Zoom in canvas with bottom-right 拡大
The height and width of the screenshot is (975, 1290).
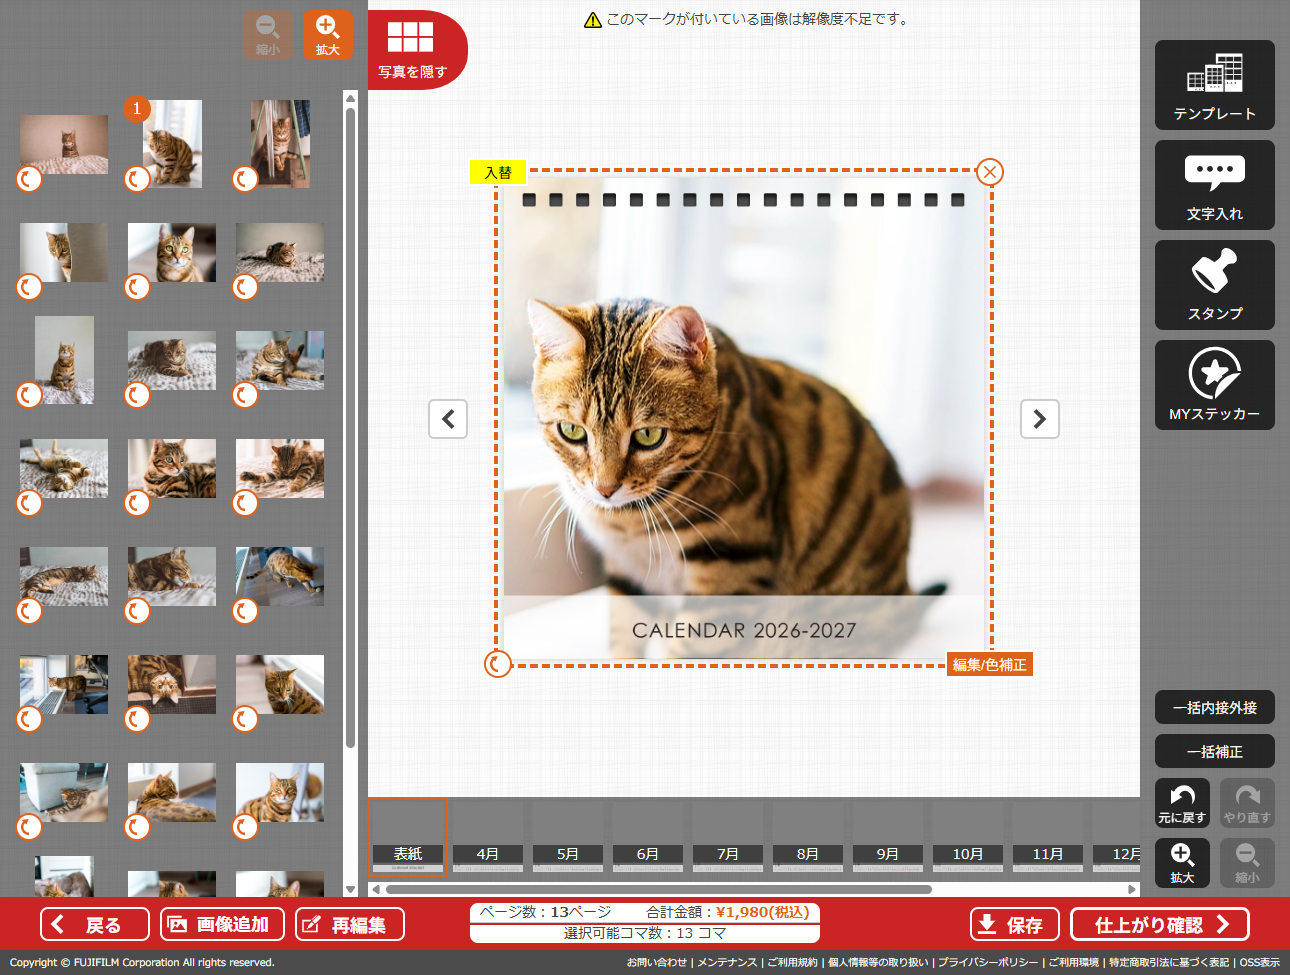(1182, 862)
